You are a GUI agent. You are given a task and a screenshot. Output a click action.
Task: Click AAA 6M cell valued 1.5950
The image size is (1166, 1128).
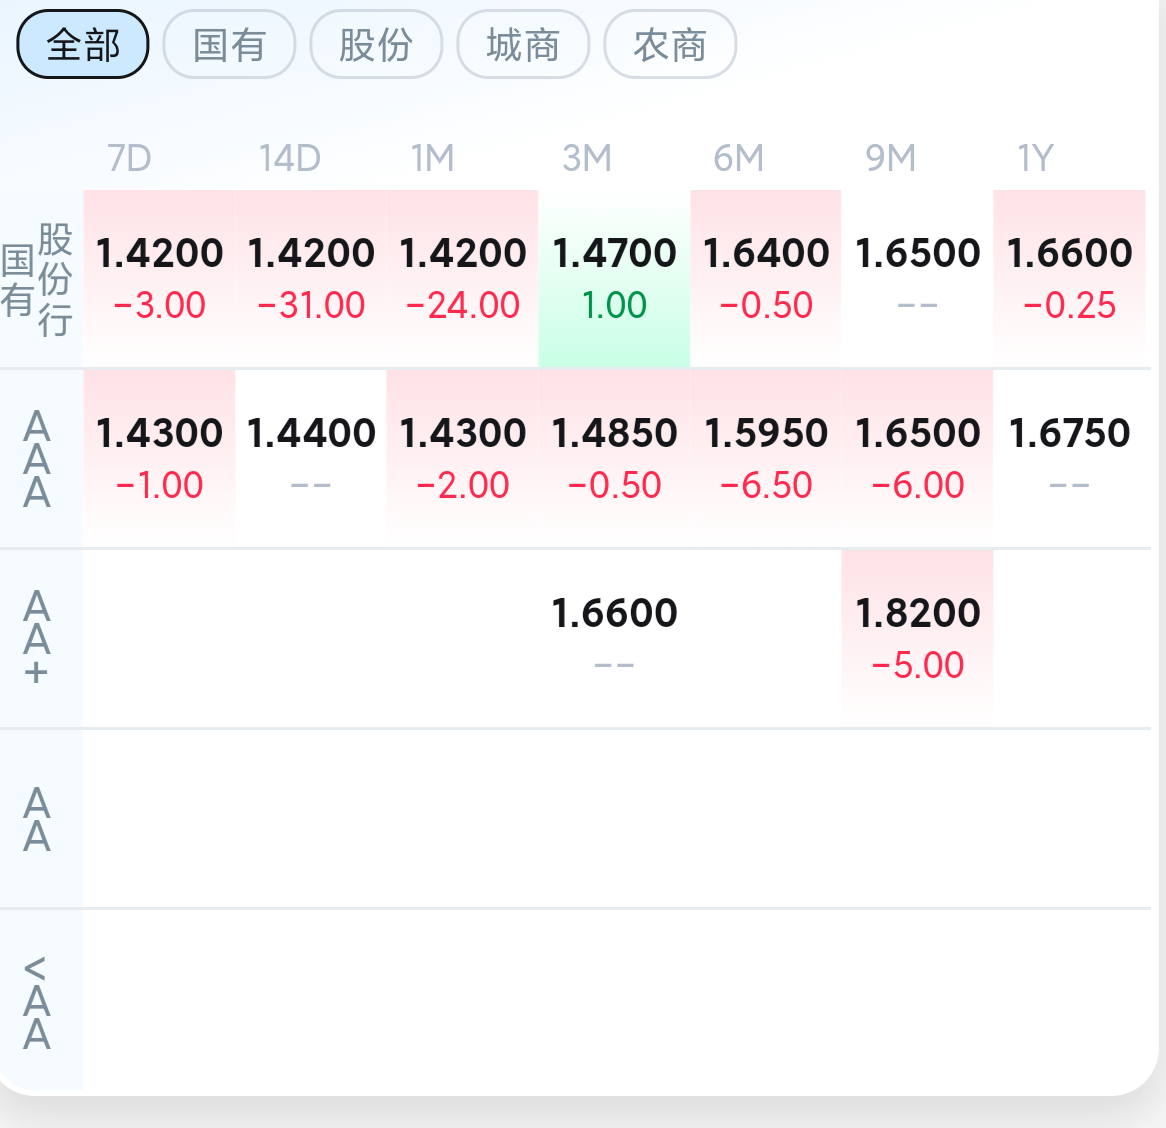766,458
